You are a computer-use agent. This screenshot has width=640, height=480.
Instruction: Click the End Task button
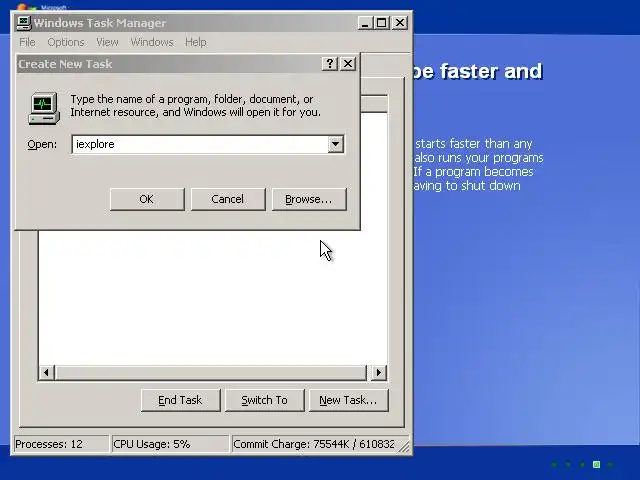(x=180, y=400)
